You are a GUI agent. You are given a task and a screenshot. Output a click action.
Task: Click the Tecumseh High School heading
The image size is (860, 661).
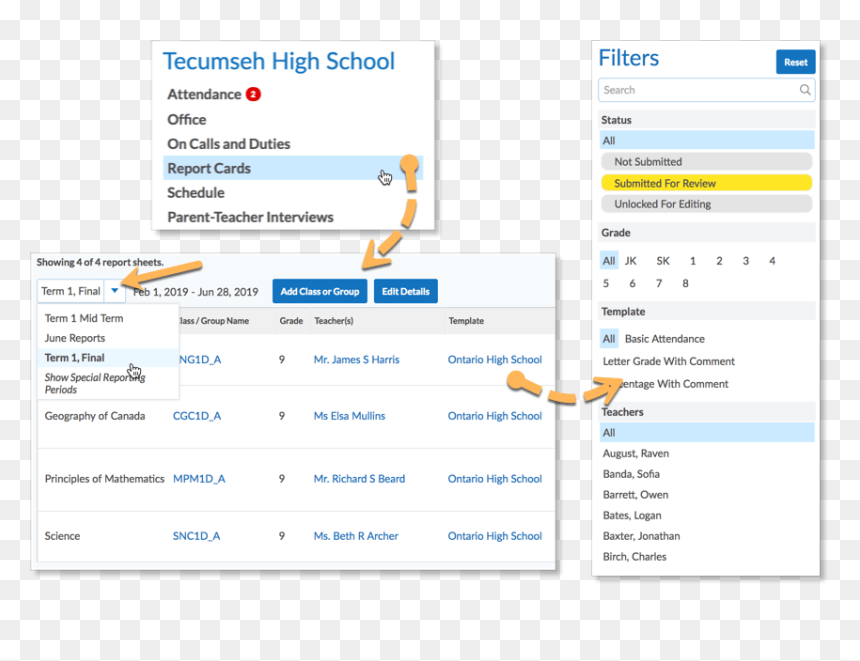pyautogui.click(x=279, y=61)
